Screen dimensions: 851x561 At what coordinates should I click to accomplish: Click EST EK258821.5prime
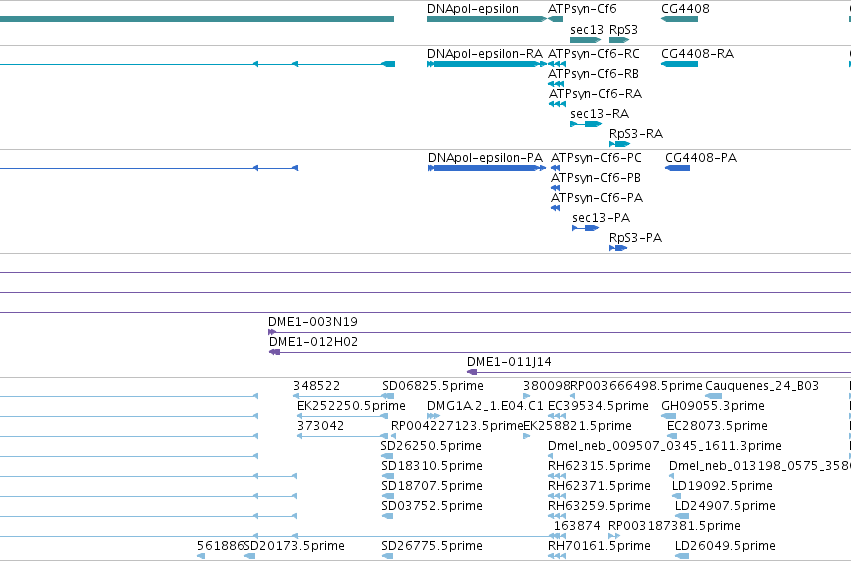click(x=577, y=426)
